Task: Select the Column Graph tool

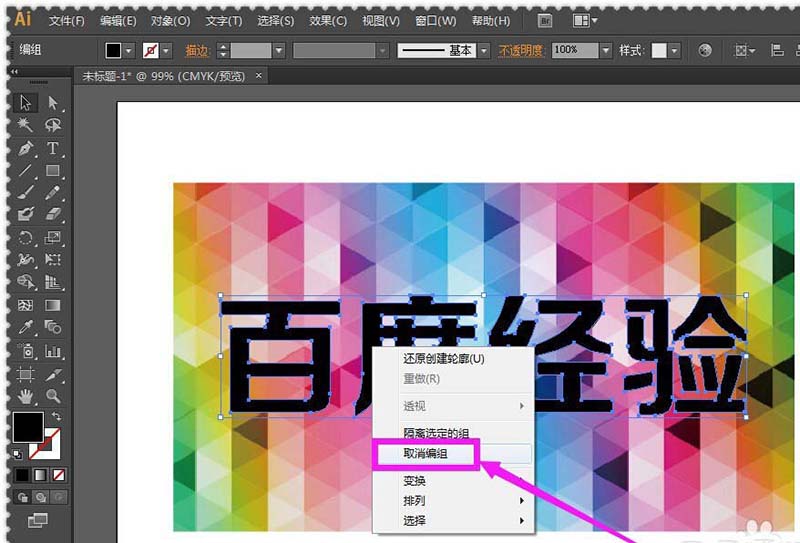Action: click(x=53, y=351)
